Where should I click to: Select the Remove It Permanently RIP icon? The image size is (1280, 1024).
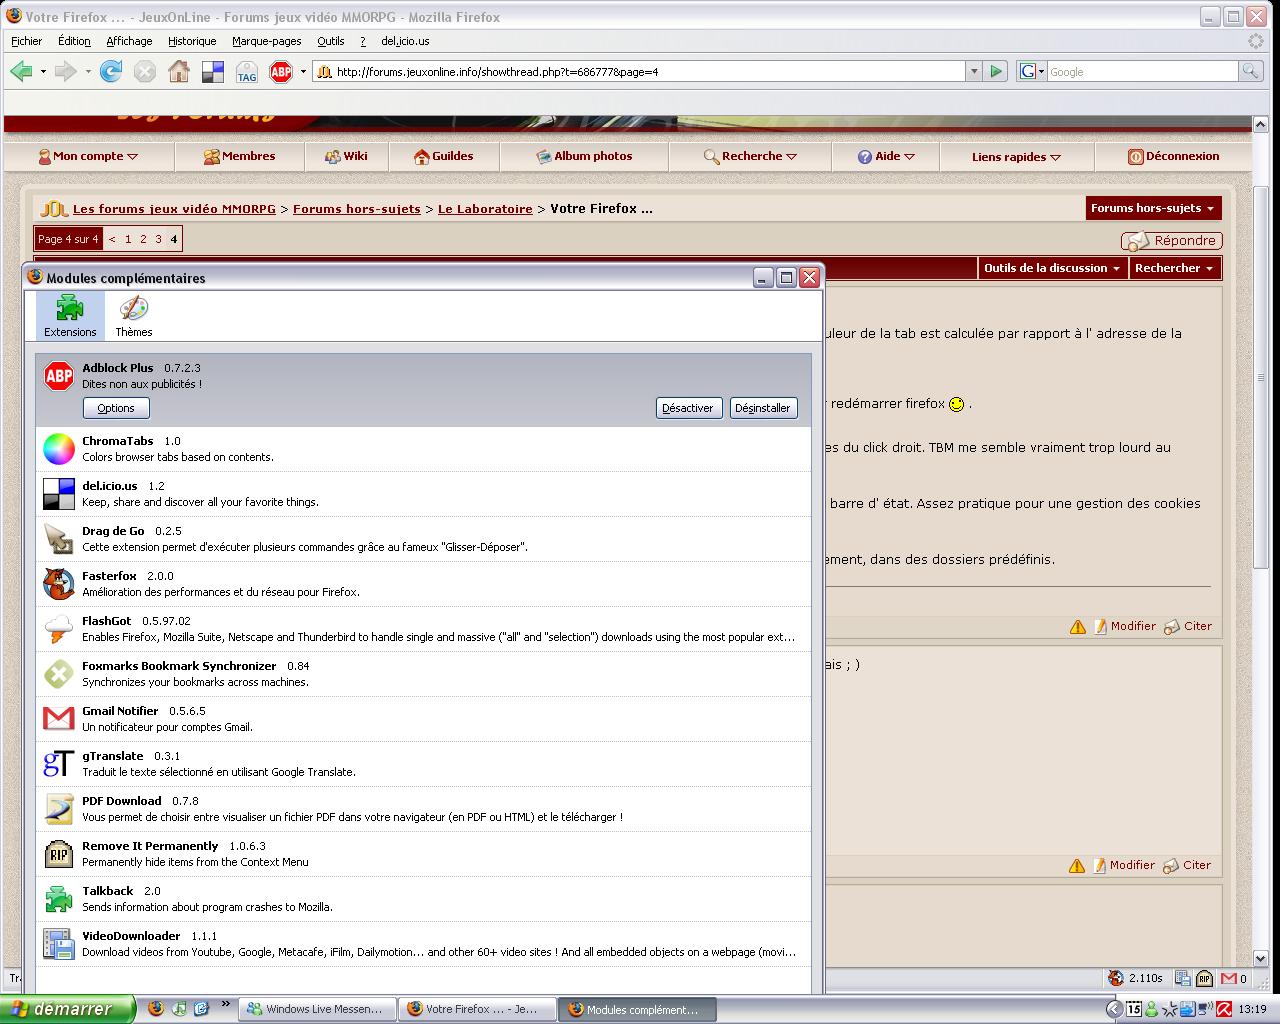(59, 854)
